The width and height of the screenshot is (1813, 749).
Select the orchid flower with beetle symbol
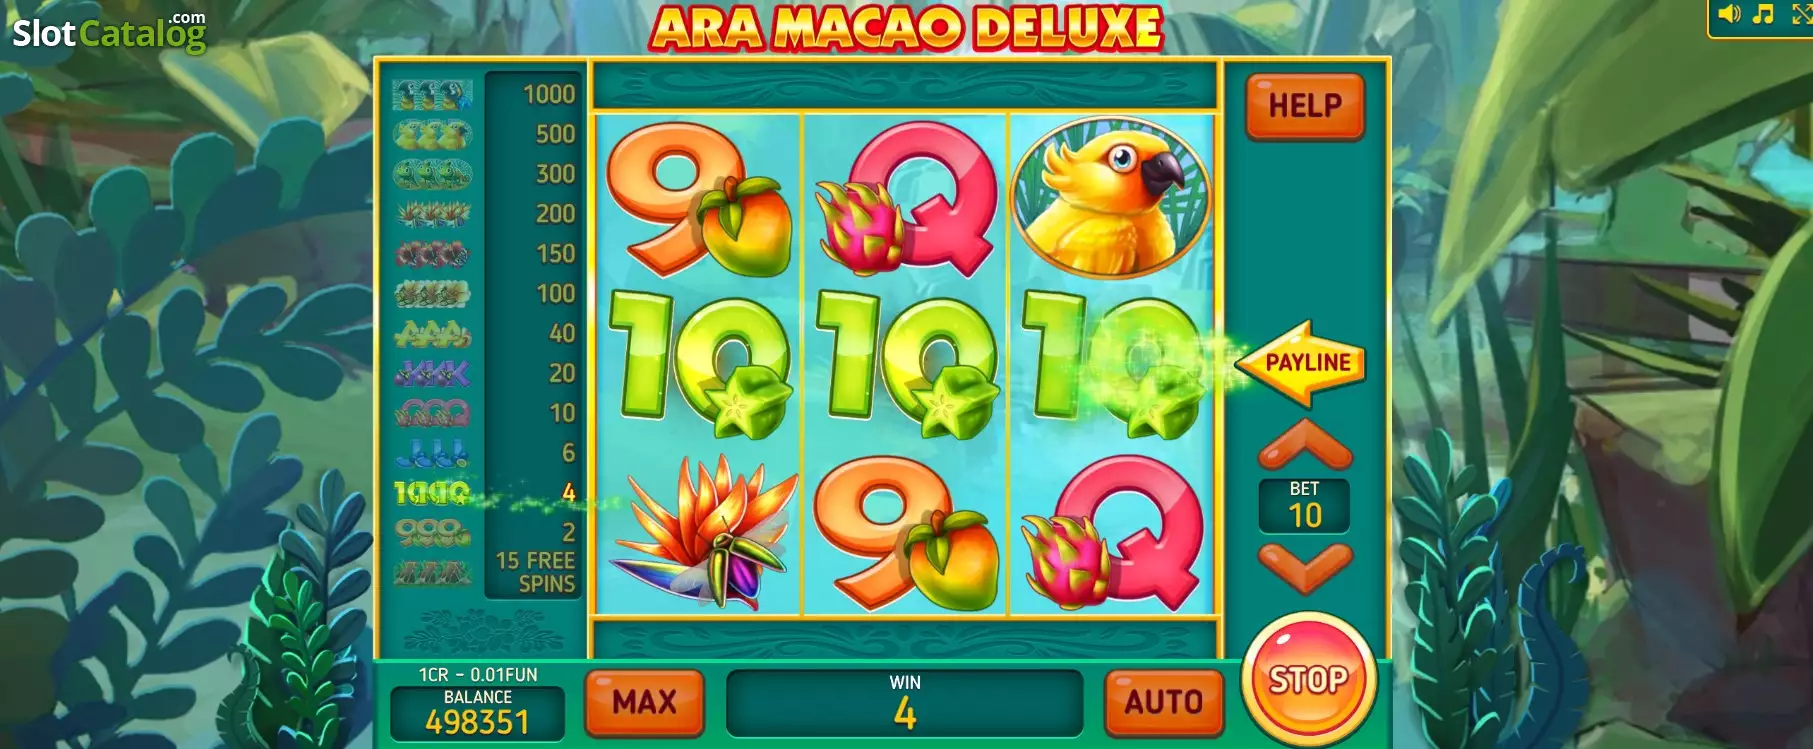(700, 530)
